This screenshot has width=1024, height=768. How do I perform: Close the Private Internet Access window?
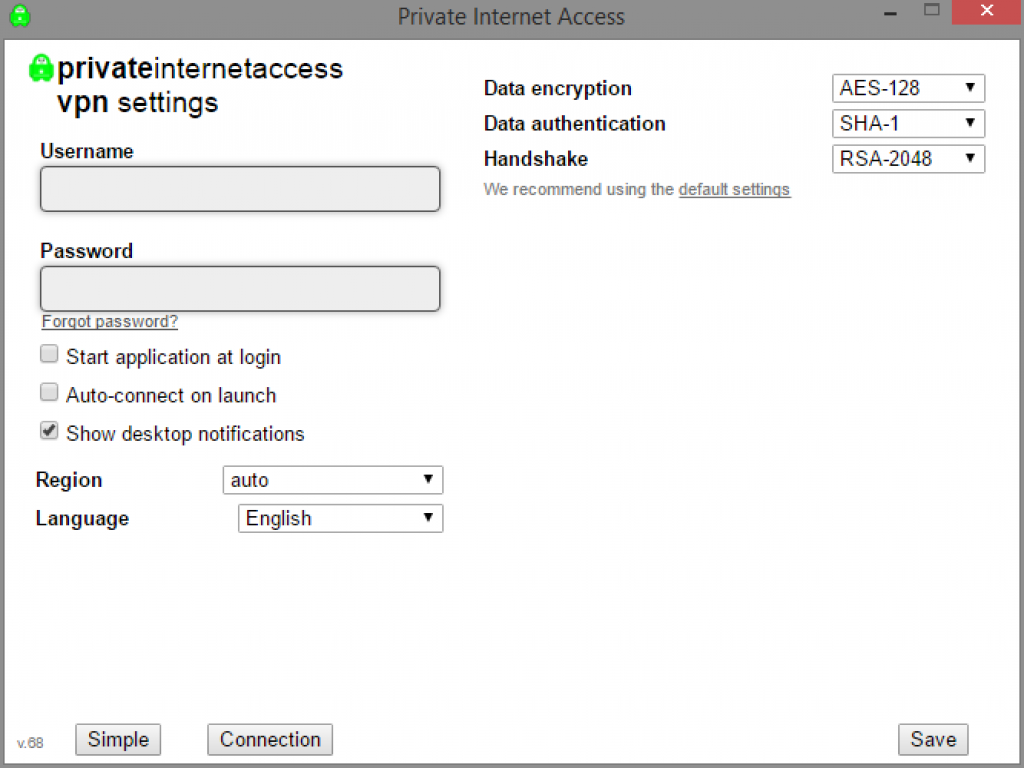coord(986,12)
